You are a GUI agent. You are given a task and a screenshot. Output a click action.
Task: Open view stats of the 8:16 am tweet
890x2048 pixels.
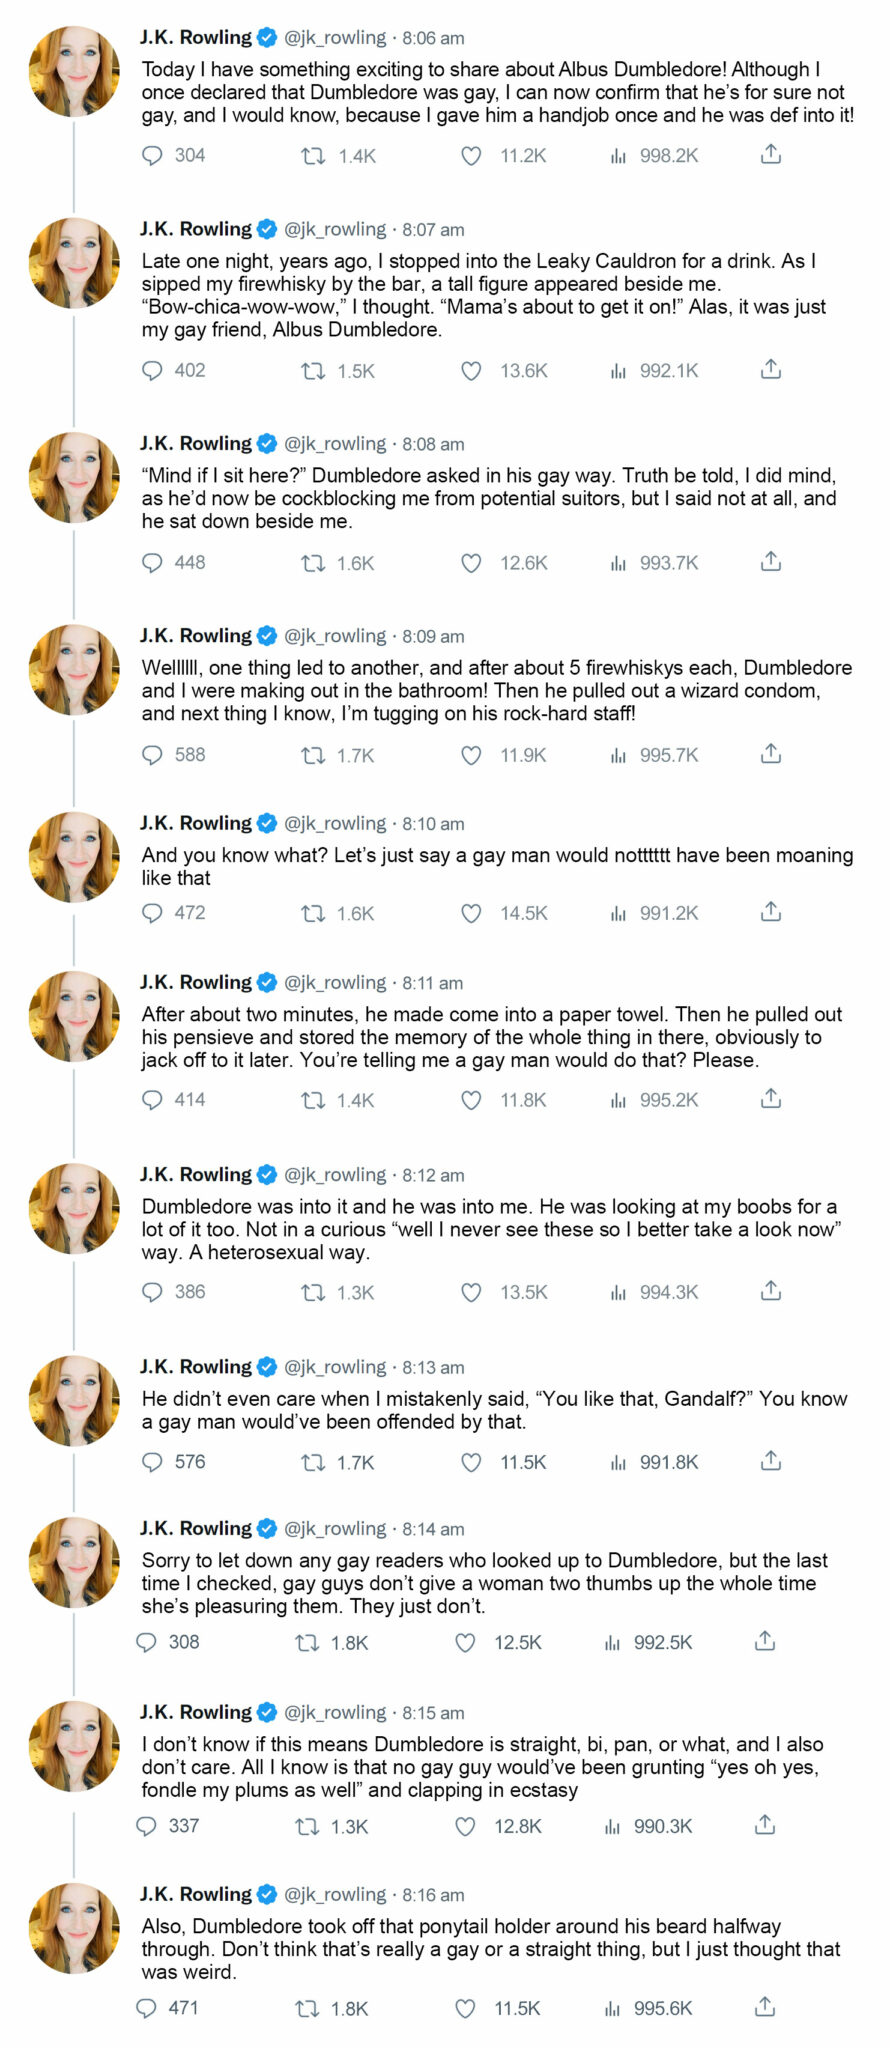coord(612,2008)
